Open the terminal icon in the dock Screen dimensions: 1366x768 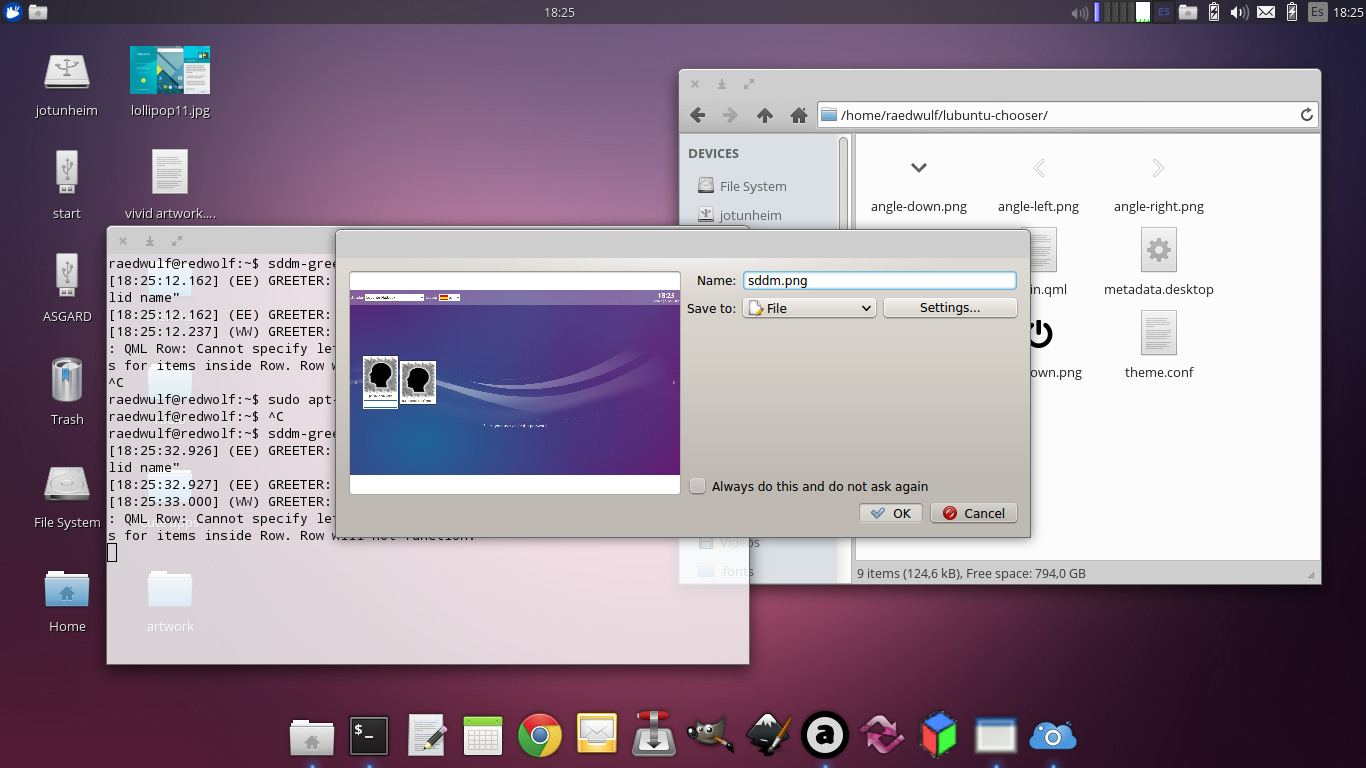[368, 736]
